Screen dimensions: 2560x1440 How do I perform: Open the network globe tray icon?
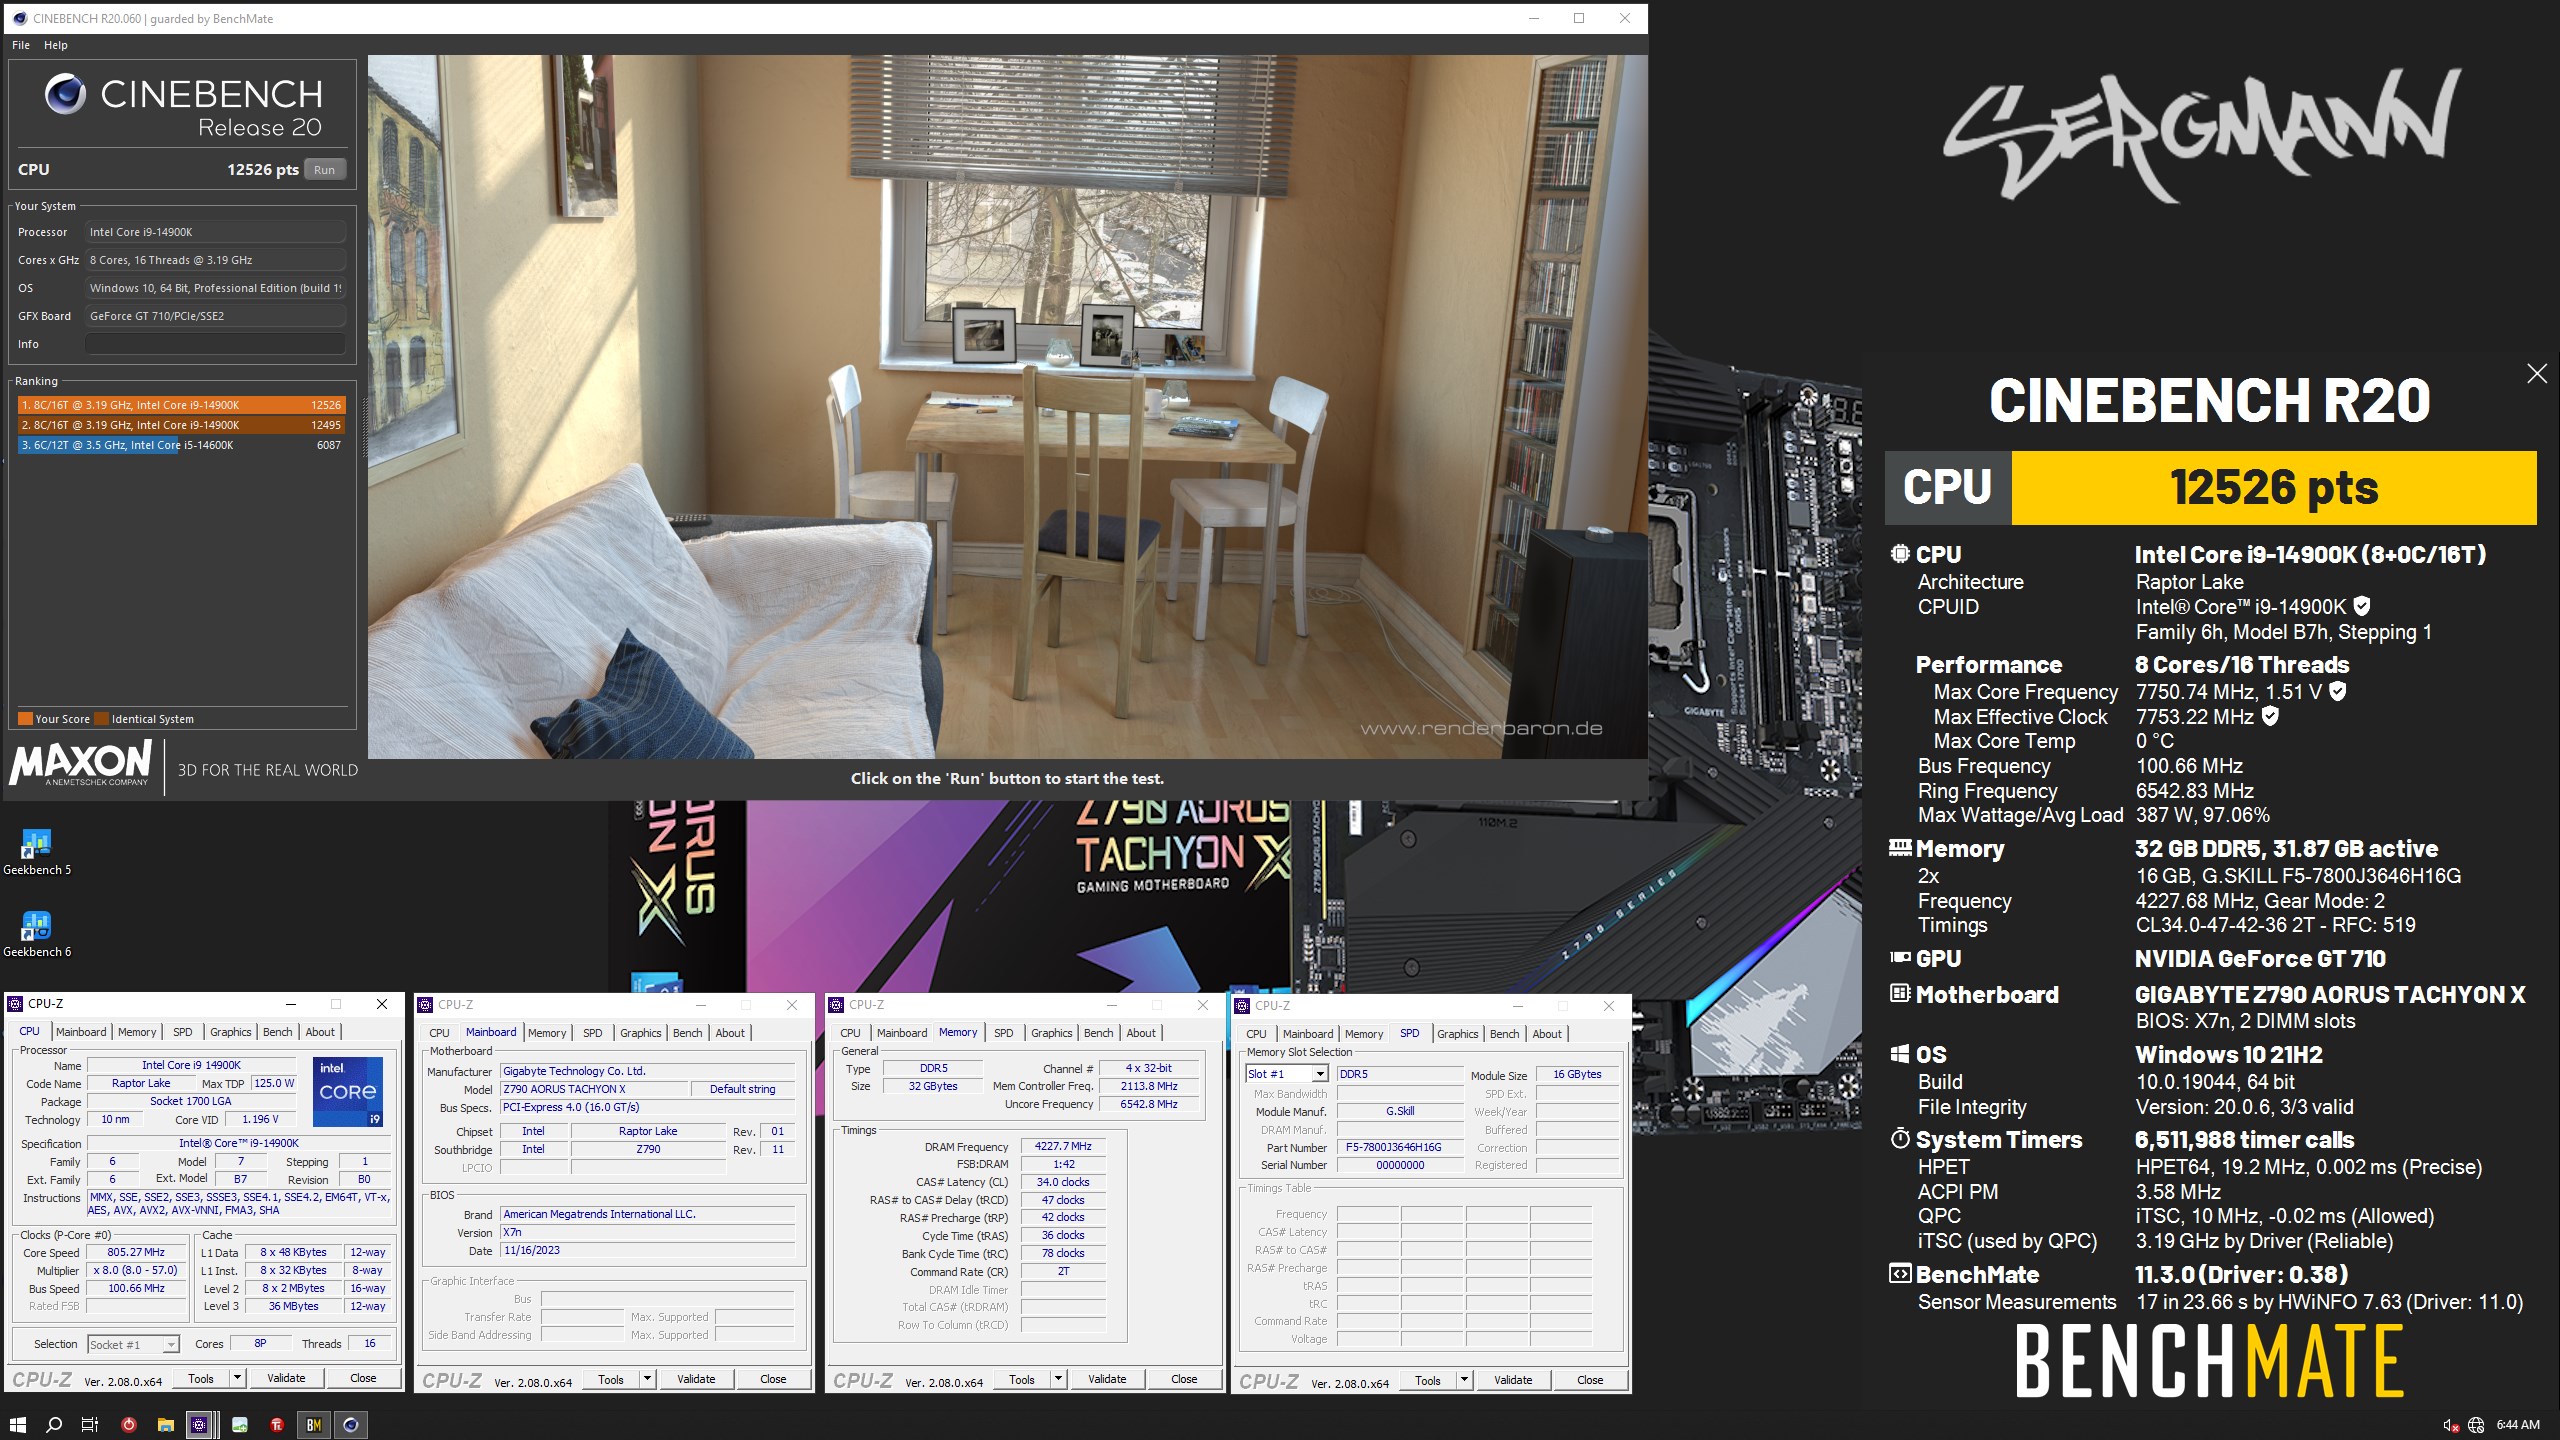point(2476,1425)
